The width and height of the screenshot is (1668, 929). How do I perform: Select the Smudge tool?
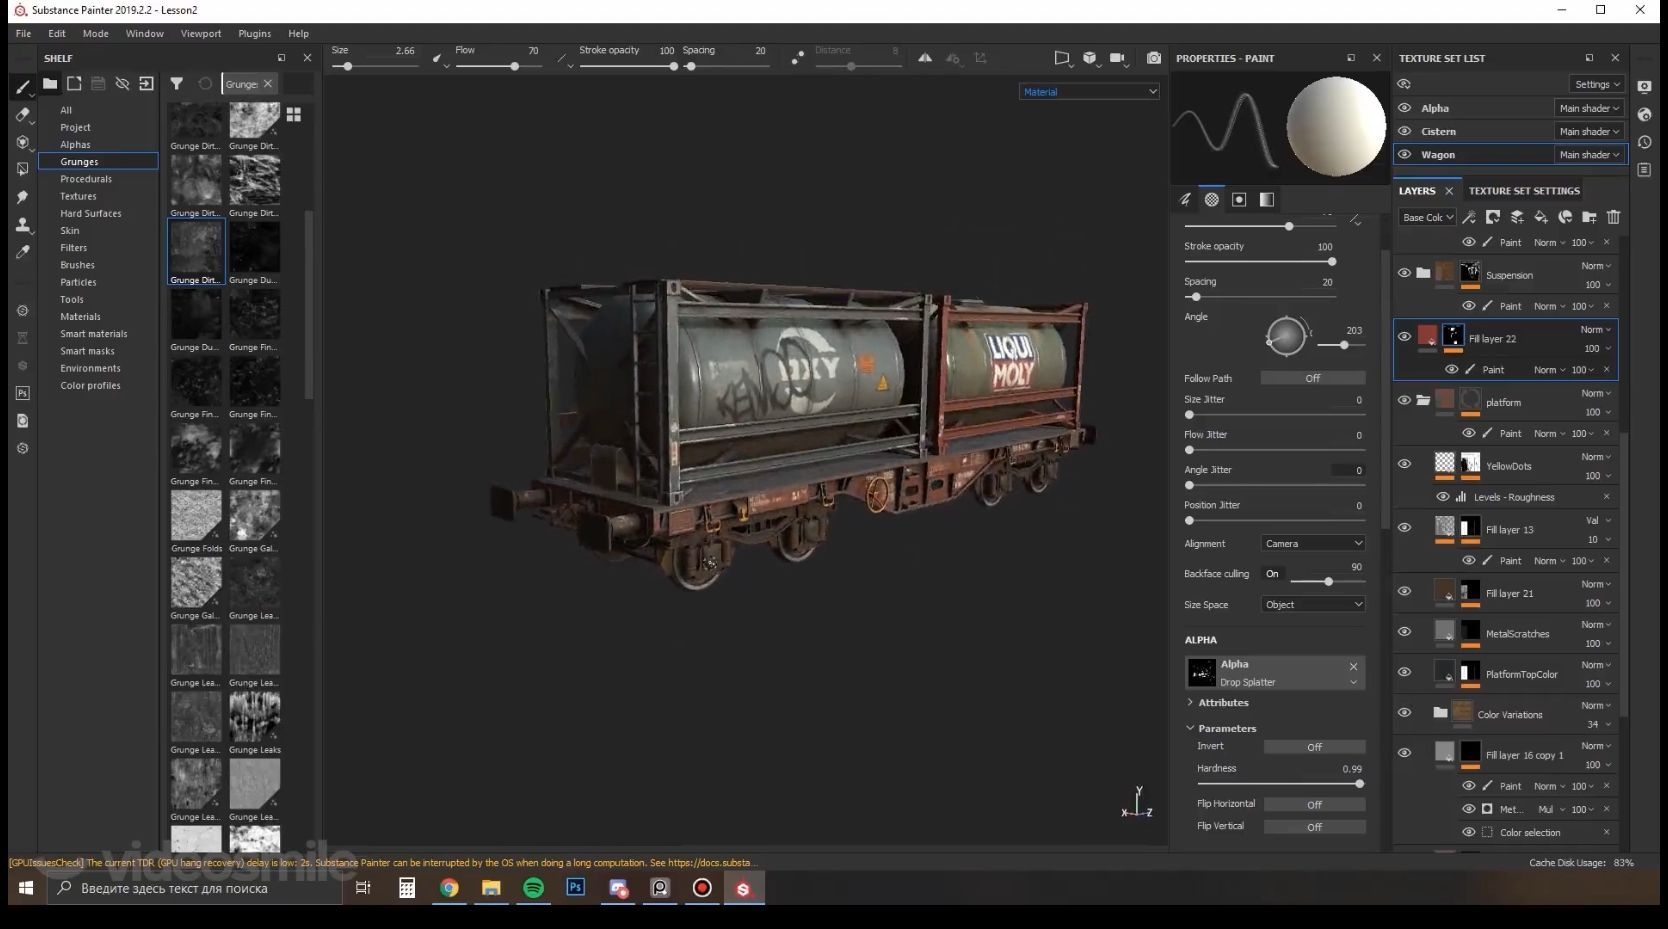(x=23, y=197)
